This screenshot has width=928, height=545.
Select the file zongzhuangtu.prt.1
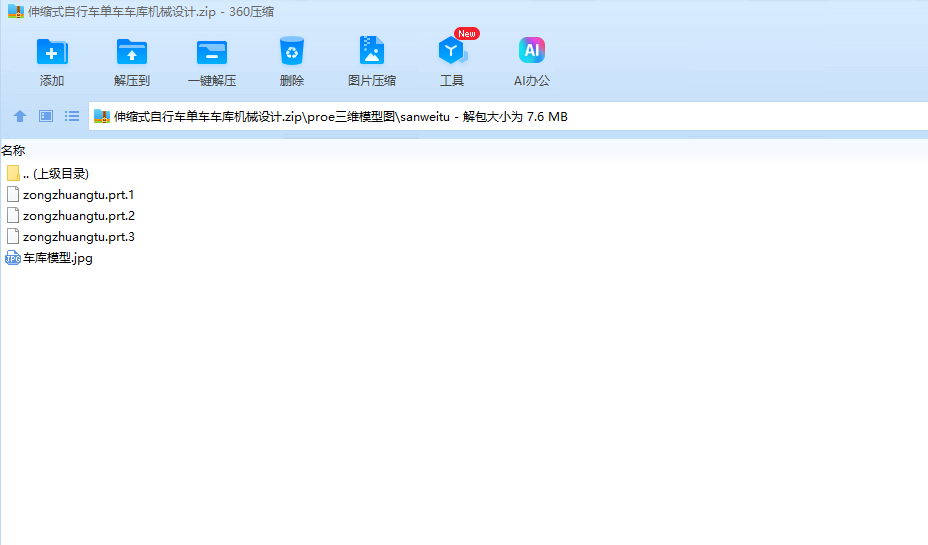click(x=79, y=195)
